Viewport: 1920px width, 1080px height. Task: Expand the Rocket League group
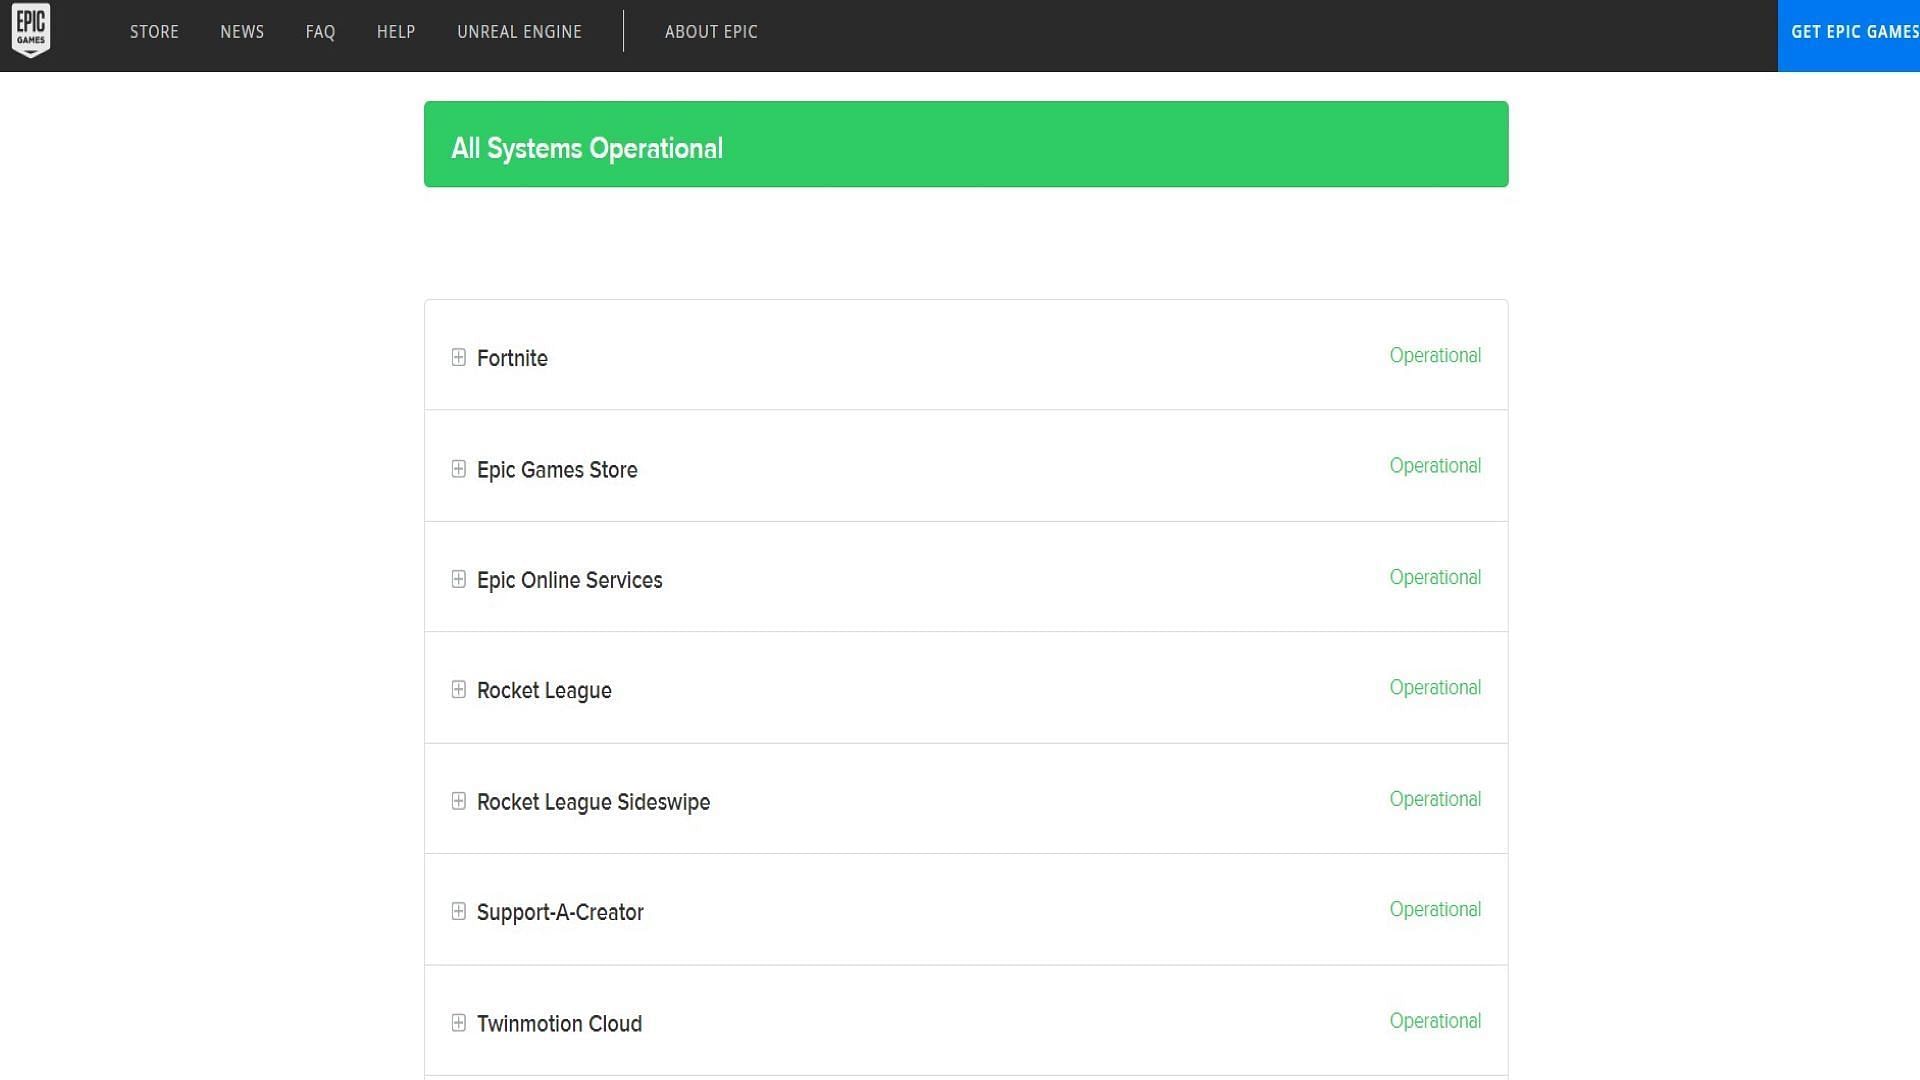[x=458, y=689]
